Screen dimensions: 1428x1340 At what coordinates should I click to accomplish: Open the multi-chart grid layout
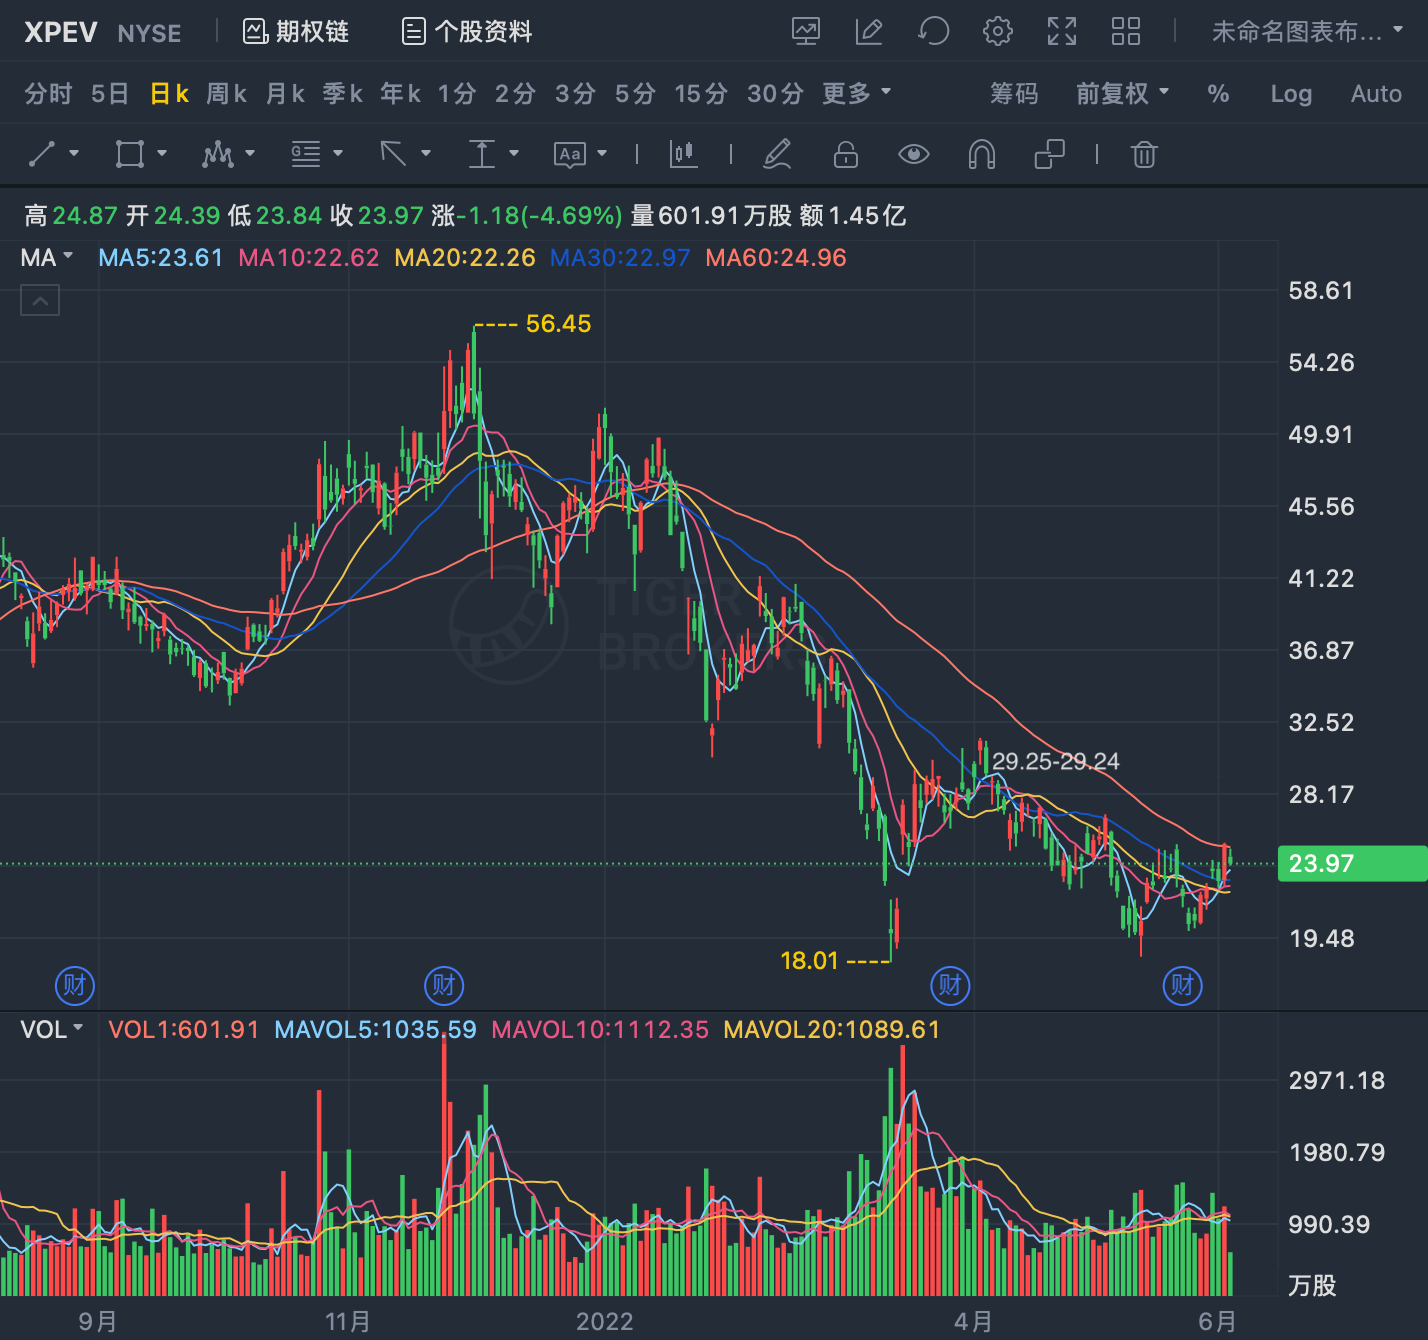[1126, 31]
